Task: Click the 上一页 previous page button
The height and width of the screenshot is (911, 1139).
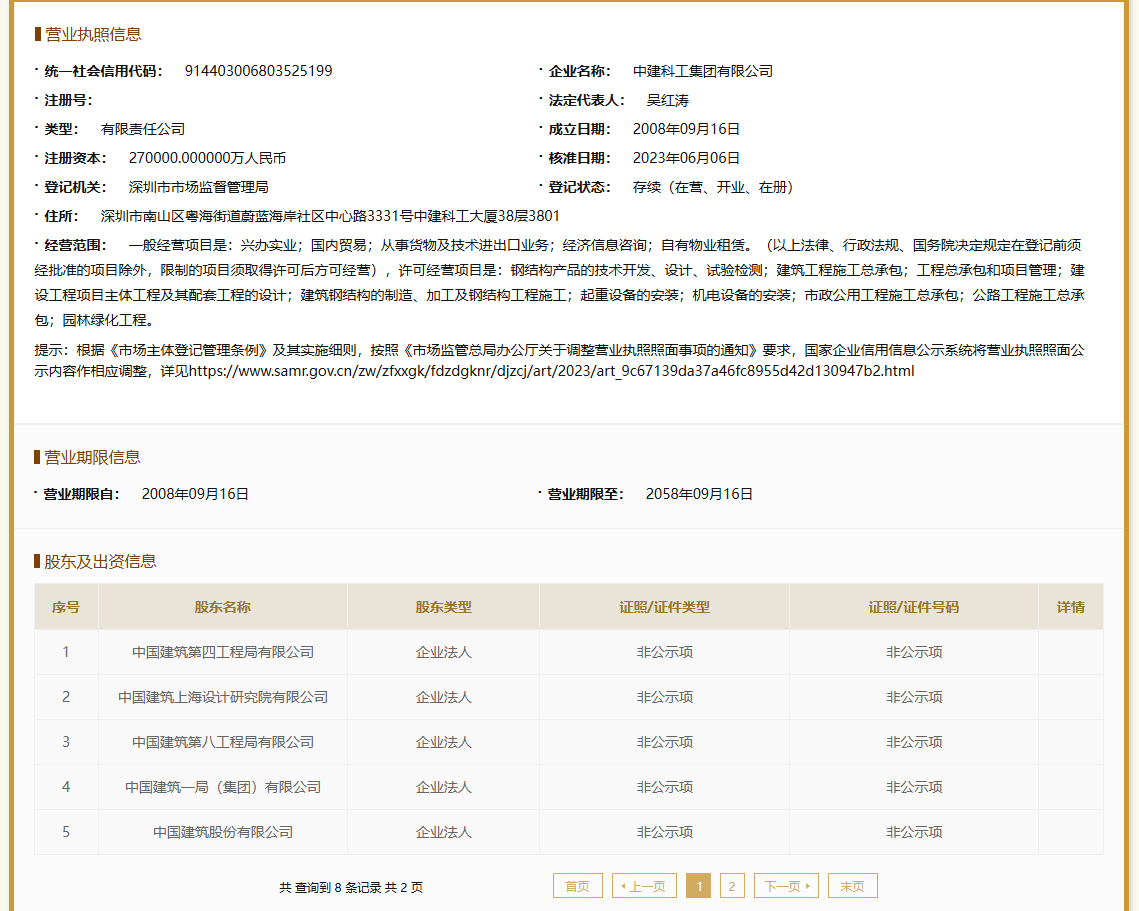Action: 644,886
